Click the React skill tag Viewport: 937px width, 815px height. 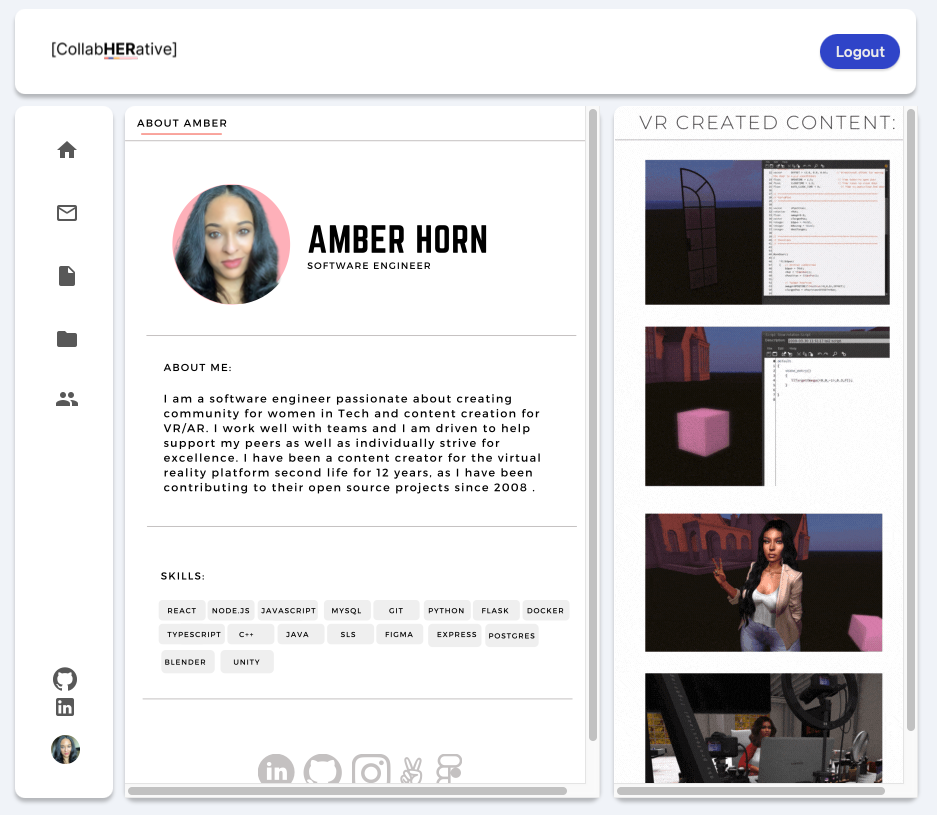182,610
